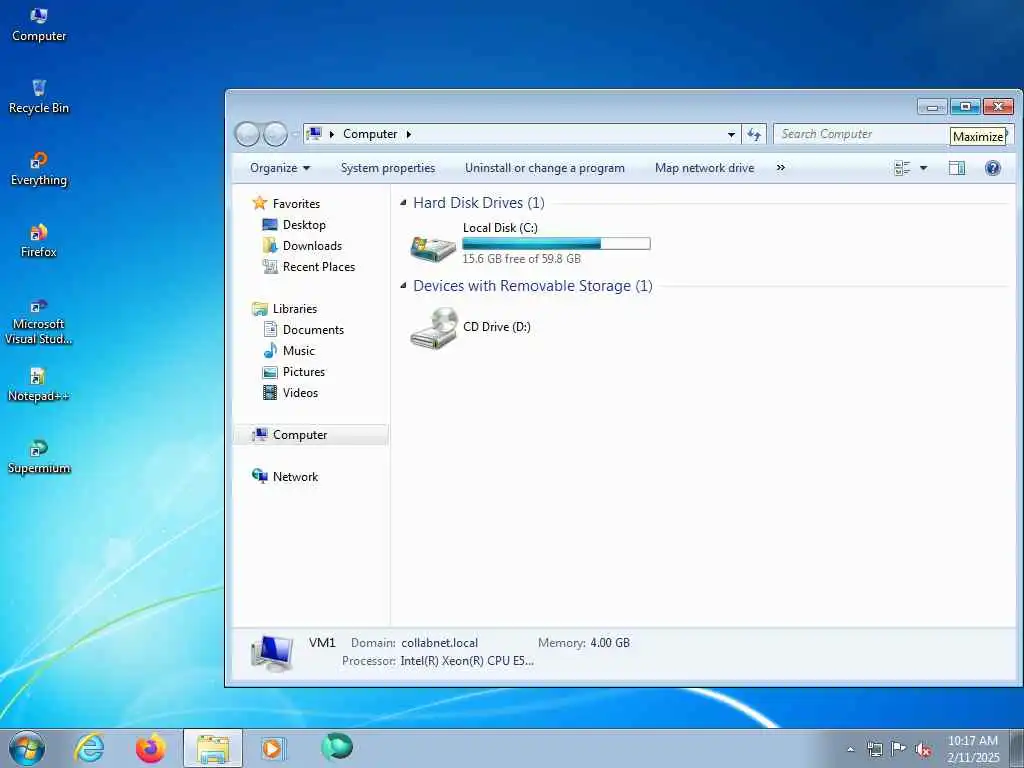Collapse Devices with Removable Storage group

403,285
